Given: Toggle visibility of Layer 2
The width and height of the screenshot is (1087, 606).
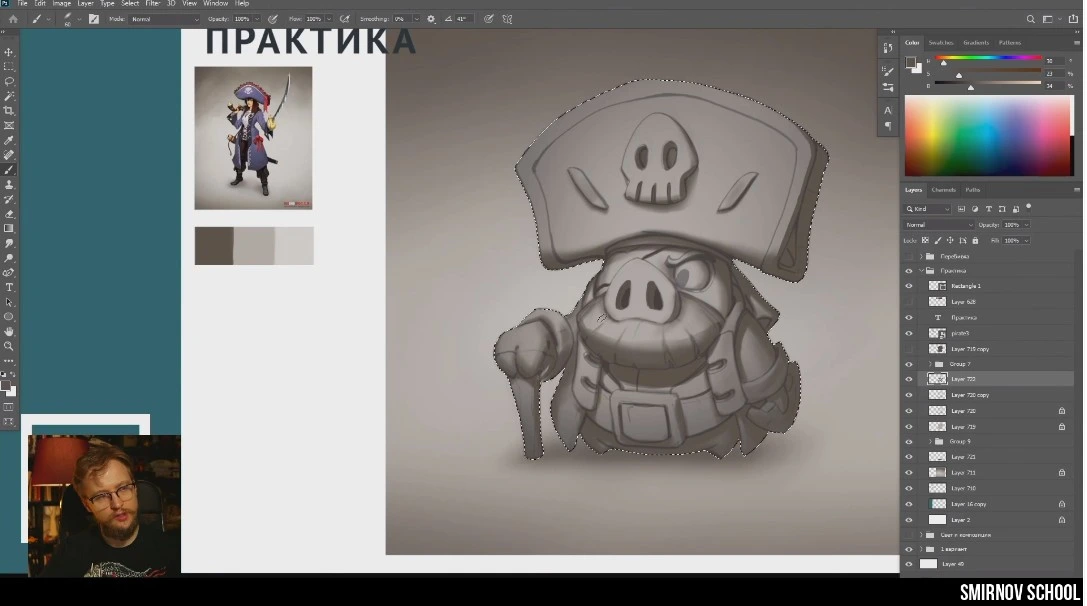Looking at the screenshot, I should (909, 520).
